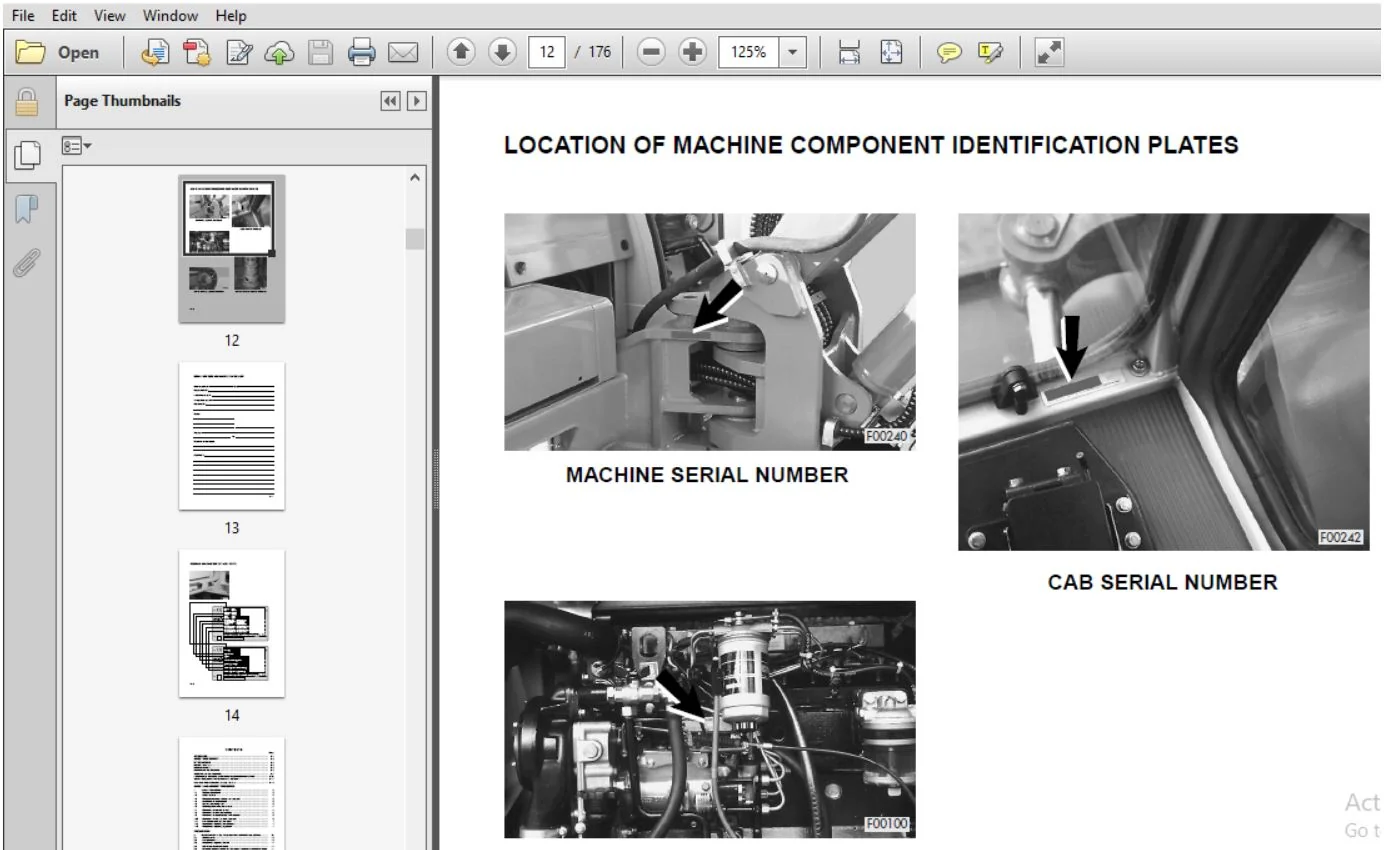Zoom out with minus button
The width and height of the screenshot is (1384, 850).
[651, 52]
